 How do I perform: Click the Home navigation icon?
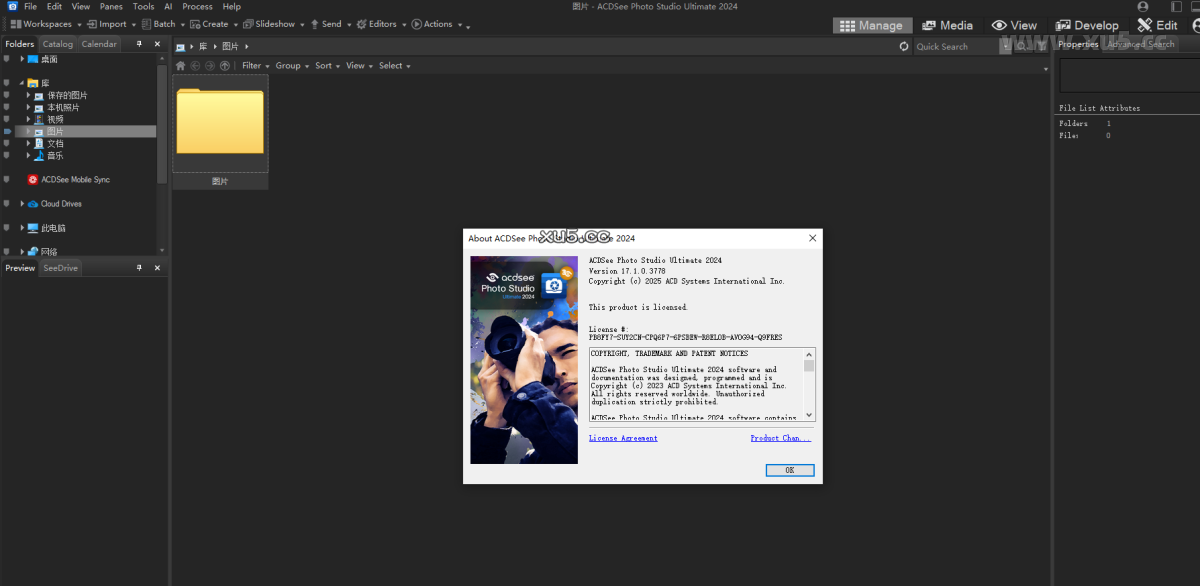(x=181, y=66)
